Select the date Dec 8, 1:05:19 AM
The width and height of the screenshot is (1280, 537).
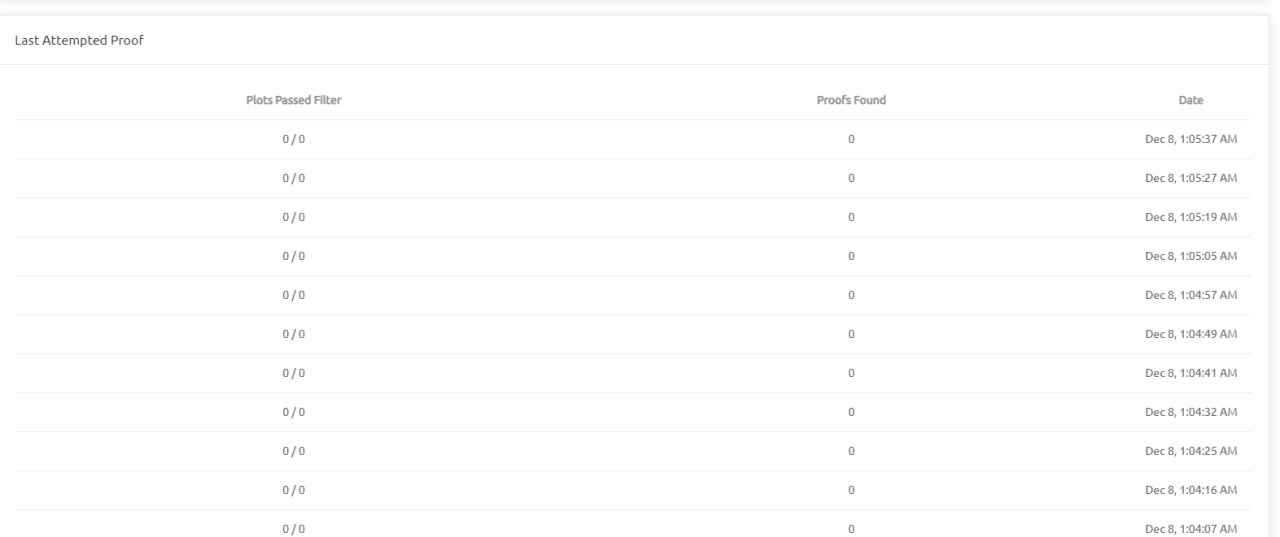pos(1191,217)
